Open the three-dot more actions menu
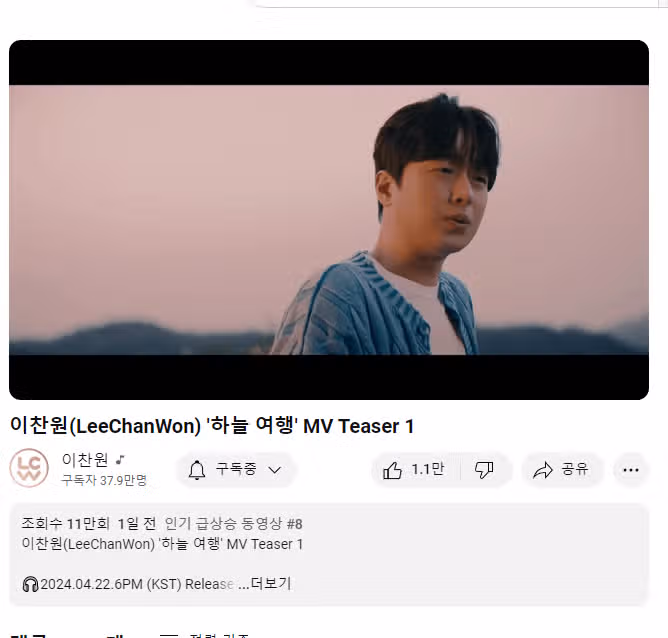The image size is (668, 638). [x=631, y=470]
